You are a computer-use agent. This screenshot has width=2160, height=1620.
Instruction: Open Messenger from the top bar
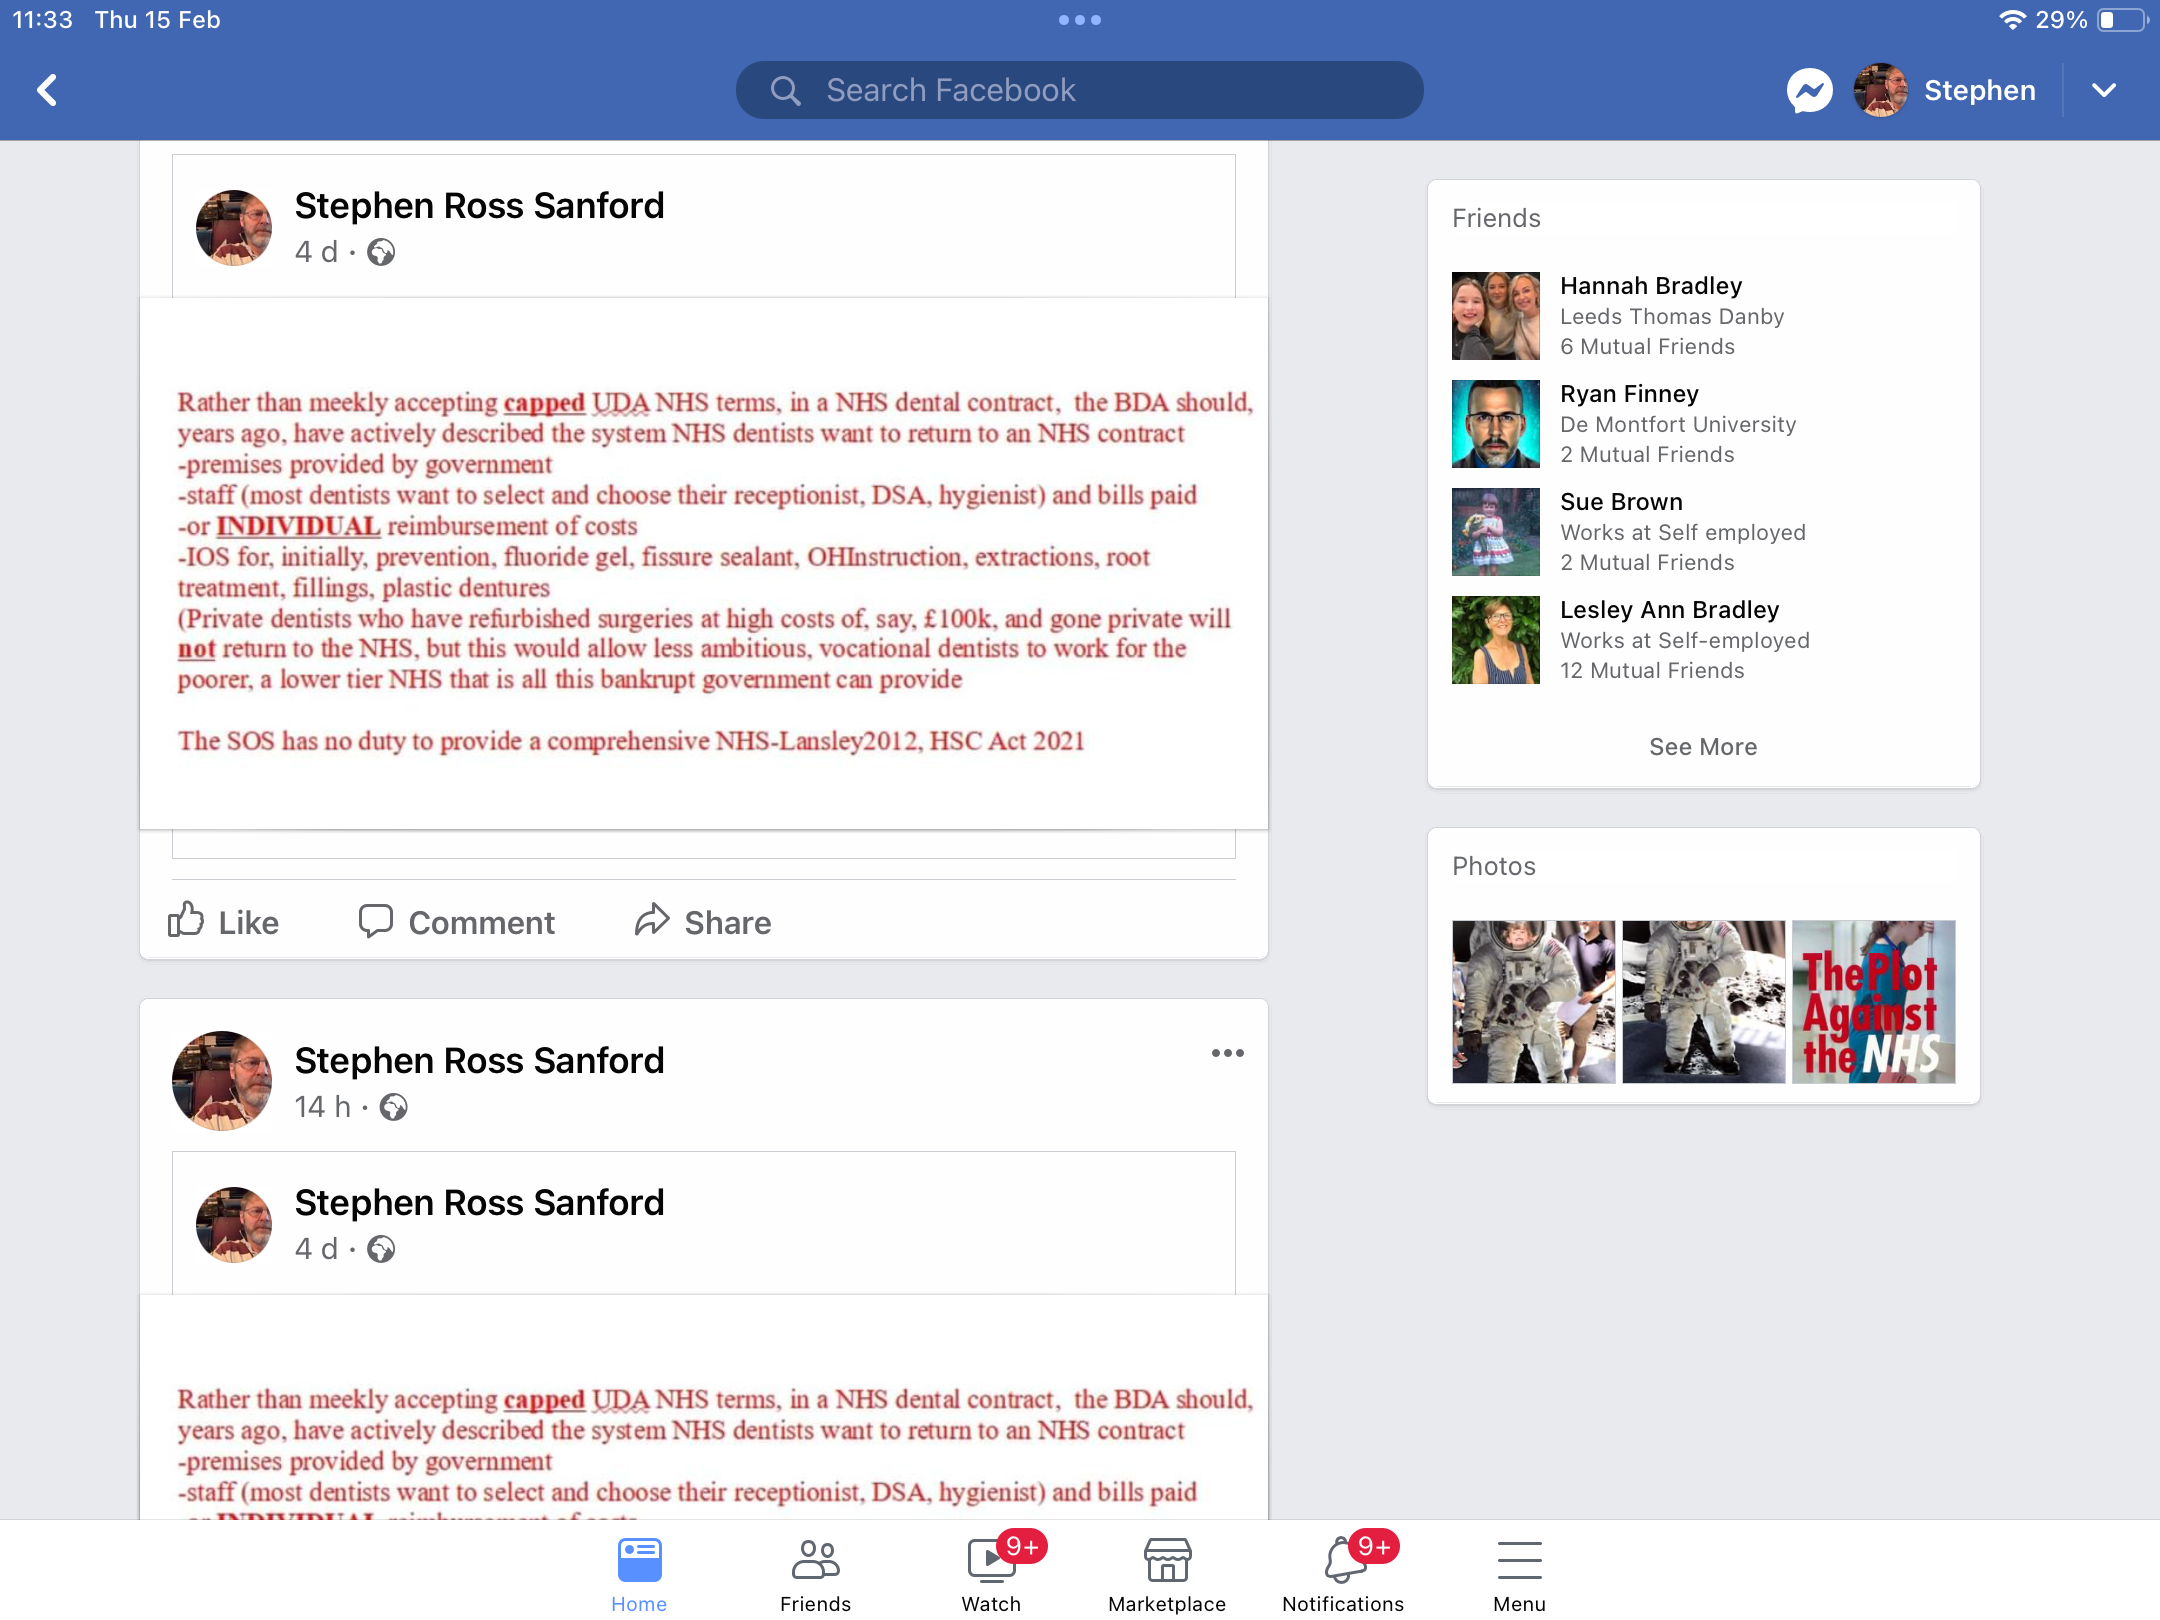coord(1809,91)
